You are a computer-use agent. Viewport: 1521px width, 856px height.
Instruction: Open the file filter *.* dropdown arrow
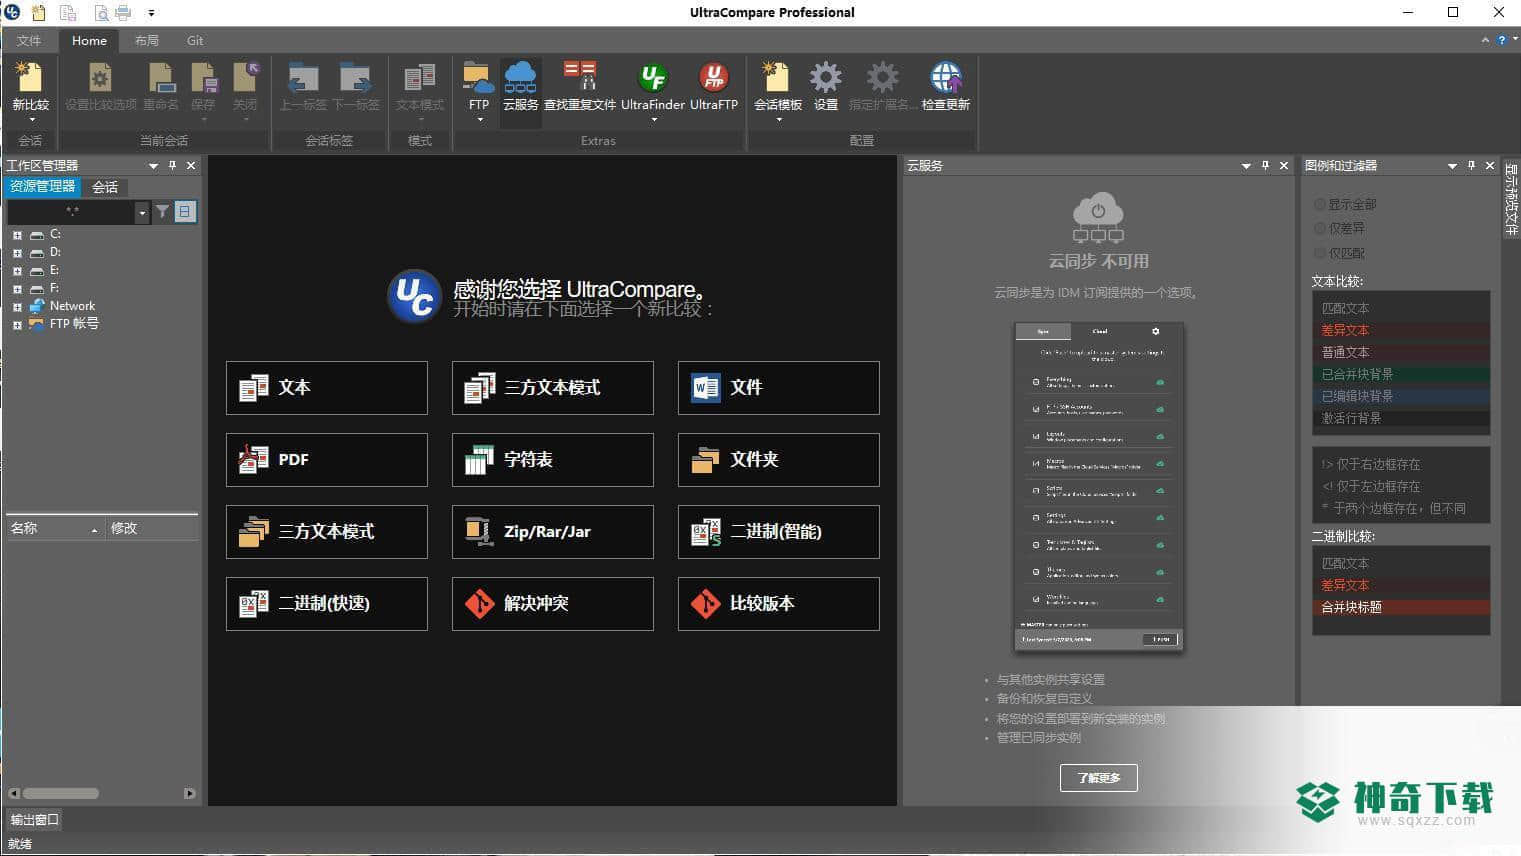pyautogui.click(x=142, y=212)
